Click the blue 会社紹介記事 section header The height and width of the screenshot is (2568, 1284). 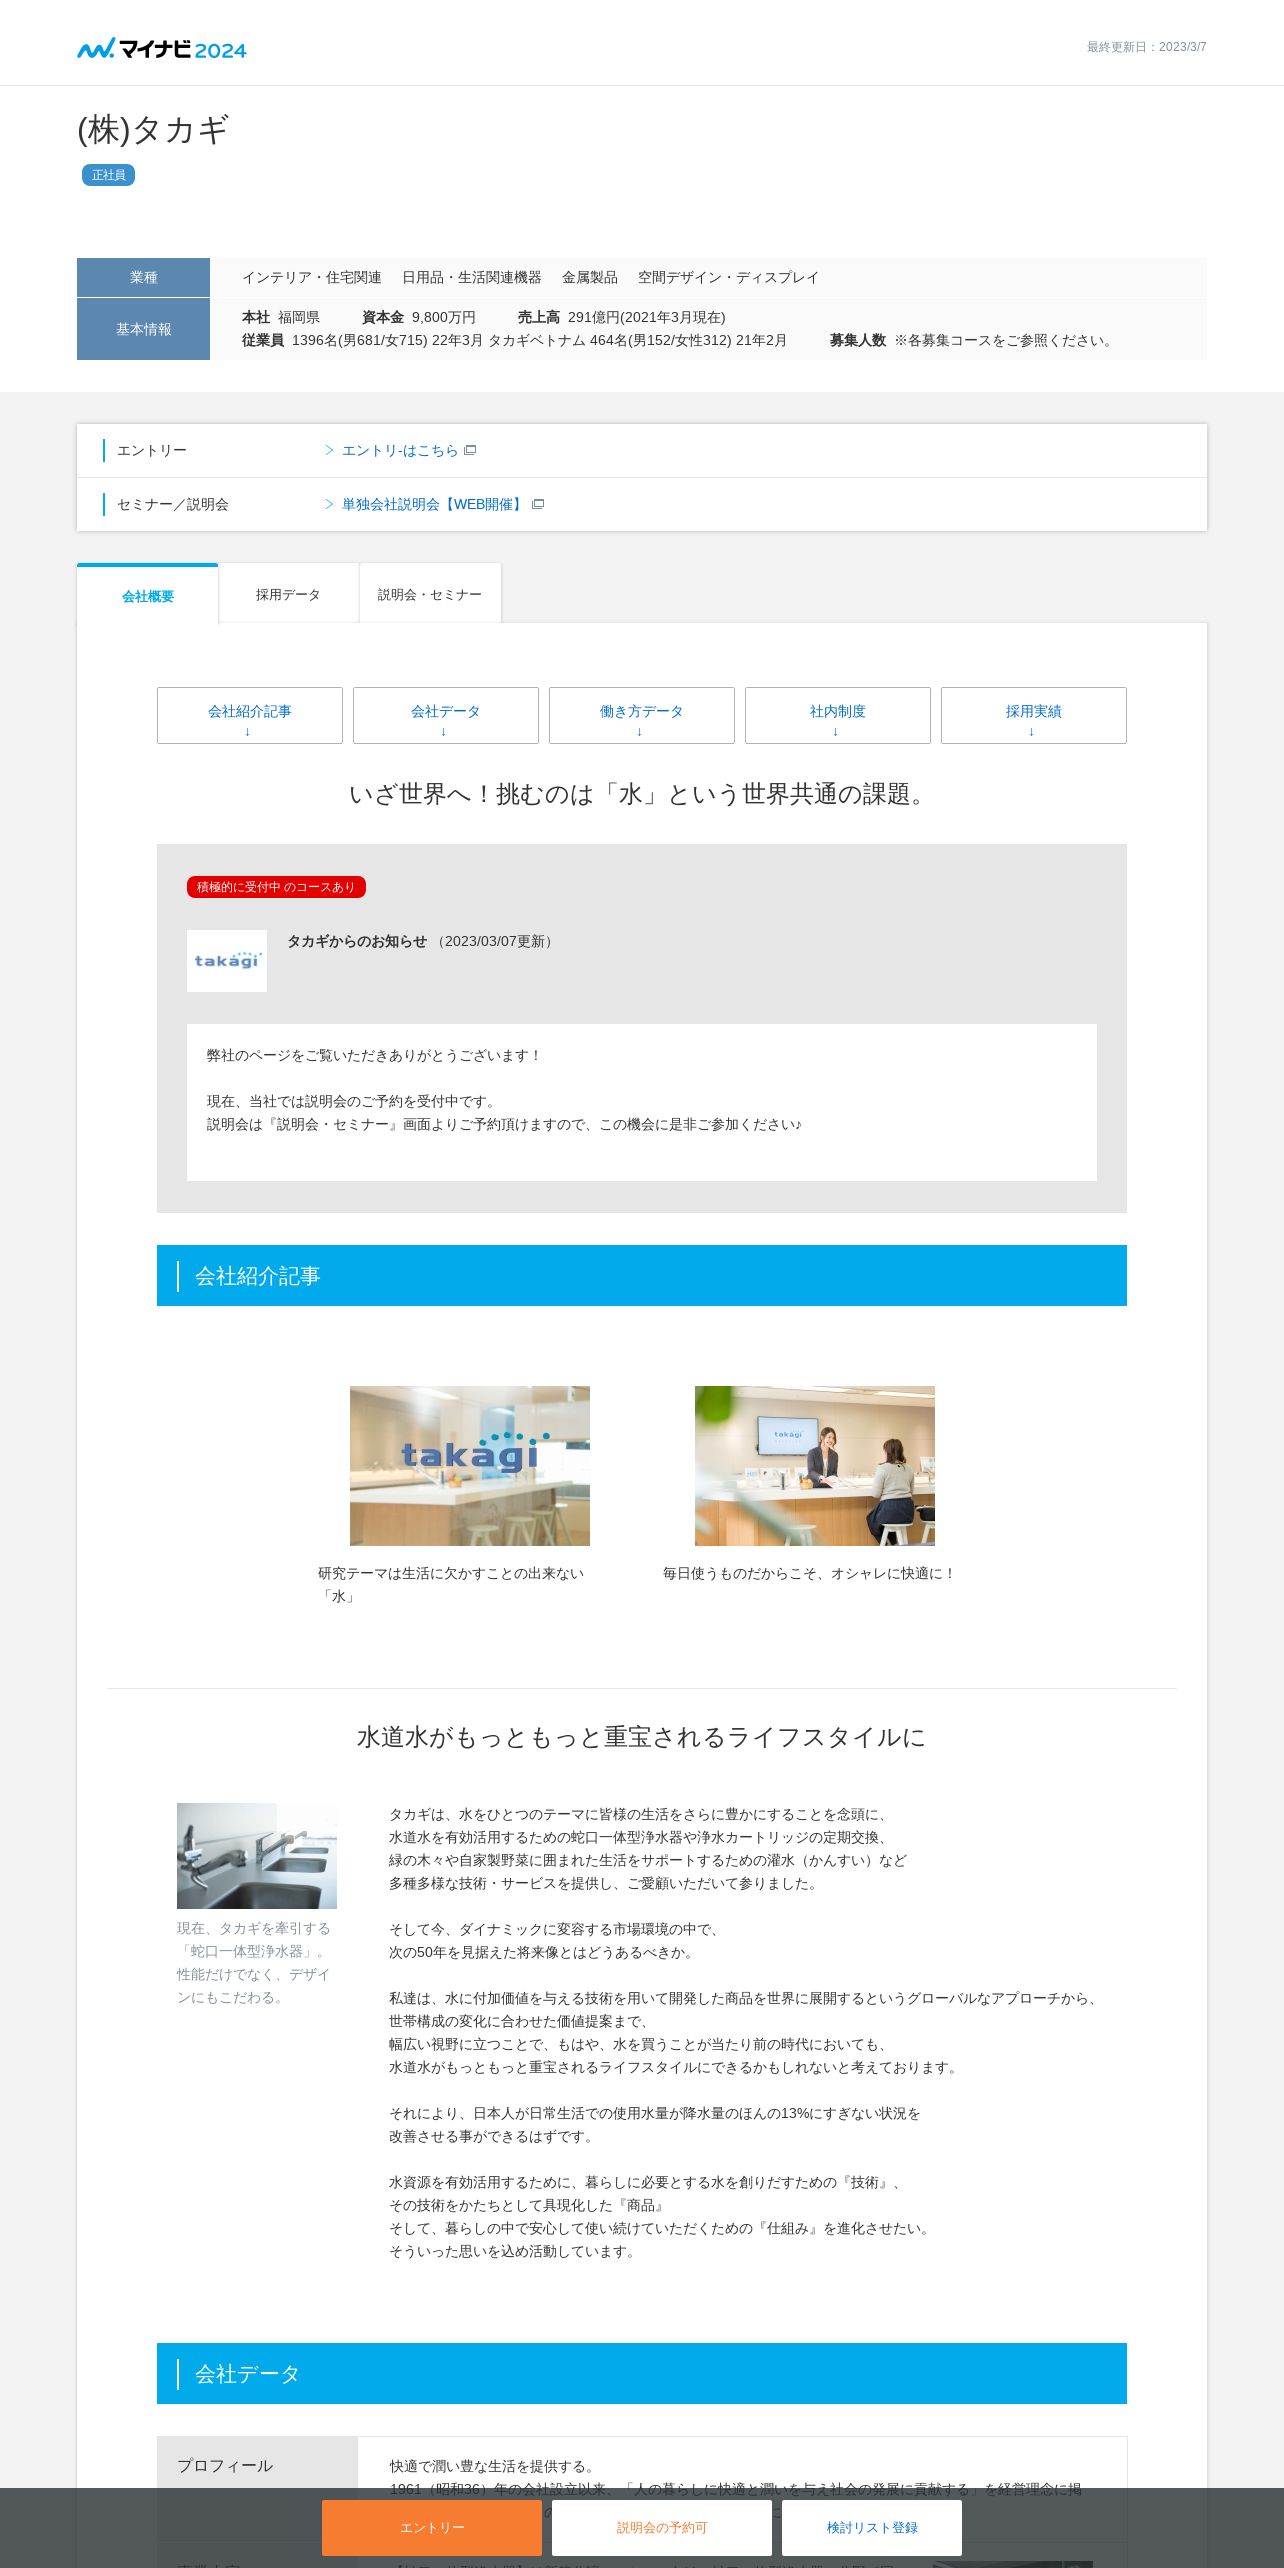click(x=642, y=1276)
